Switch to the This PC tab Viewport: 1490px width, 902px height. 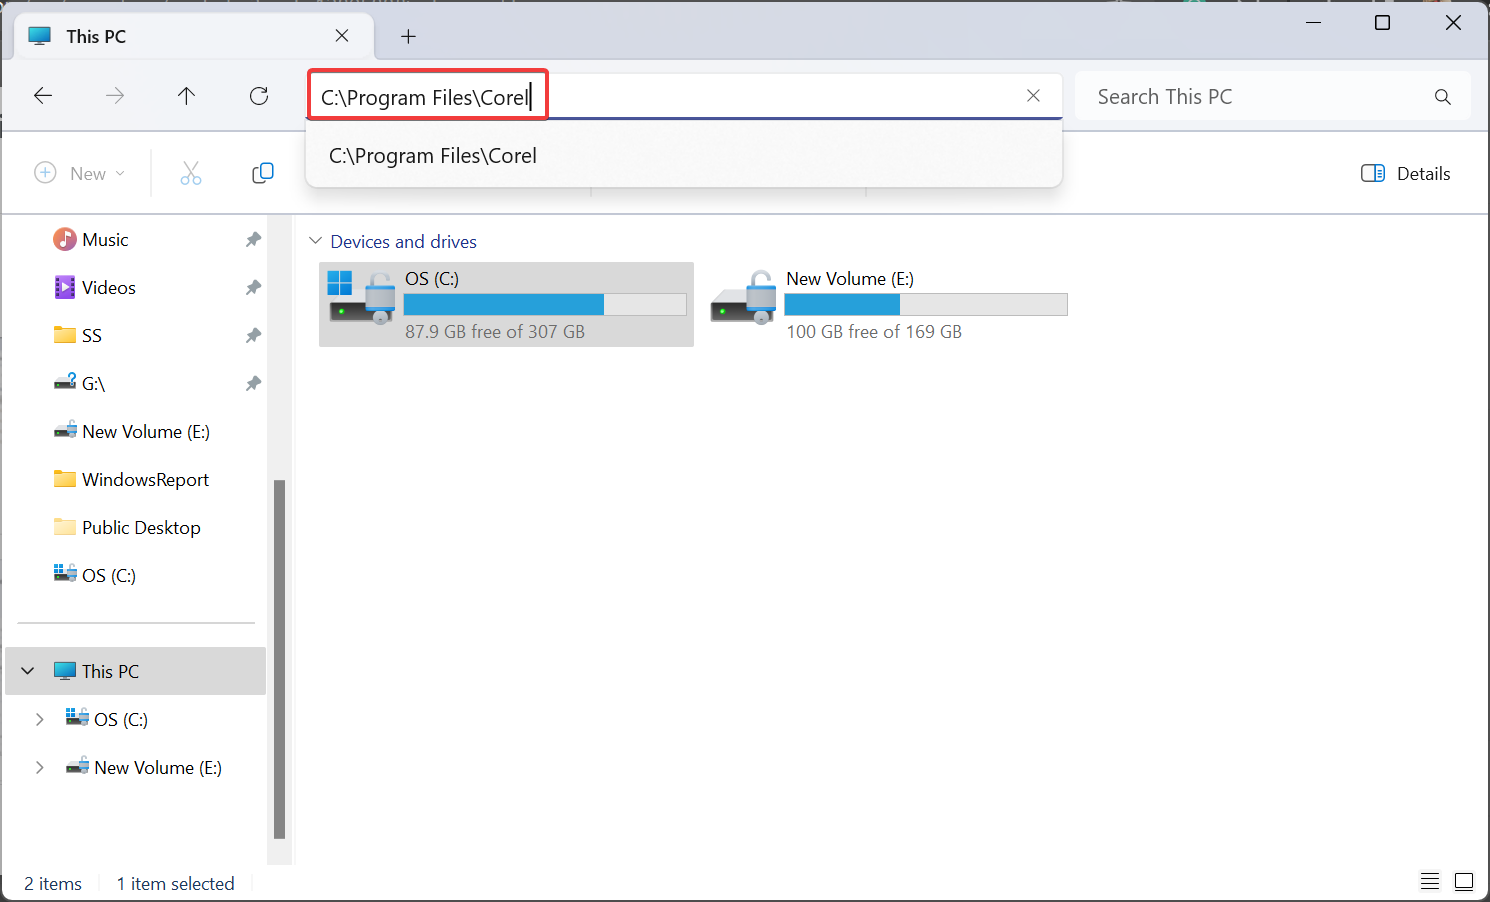pyautogui.click(x=96, y=35)
